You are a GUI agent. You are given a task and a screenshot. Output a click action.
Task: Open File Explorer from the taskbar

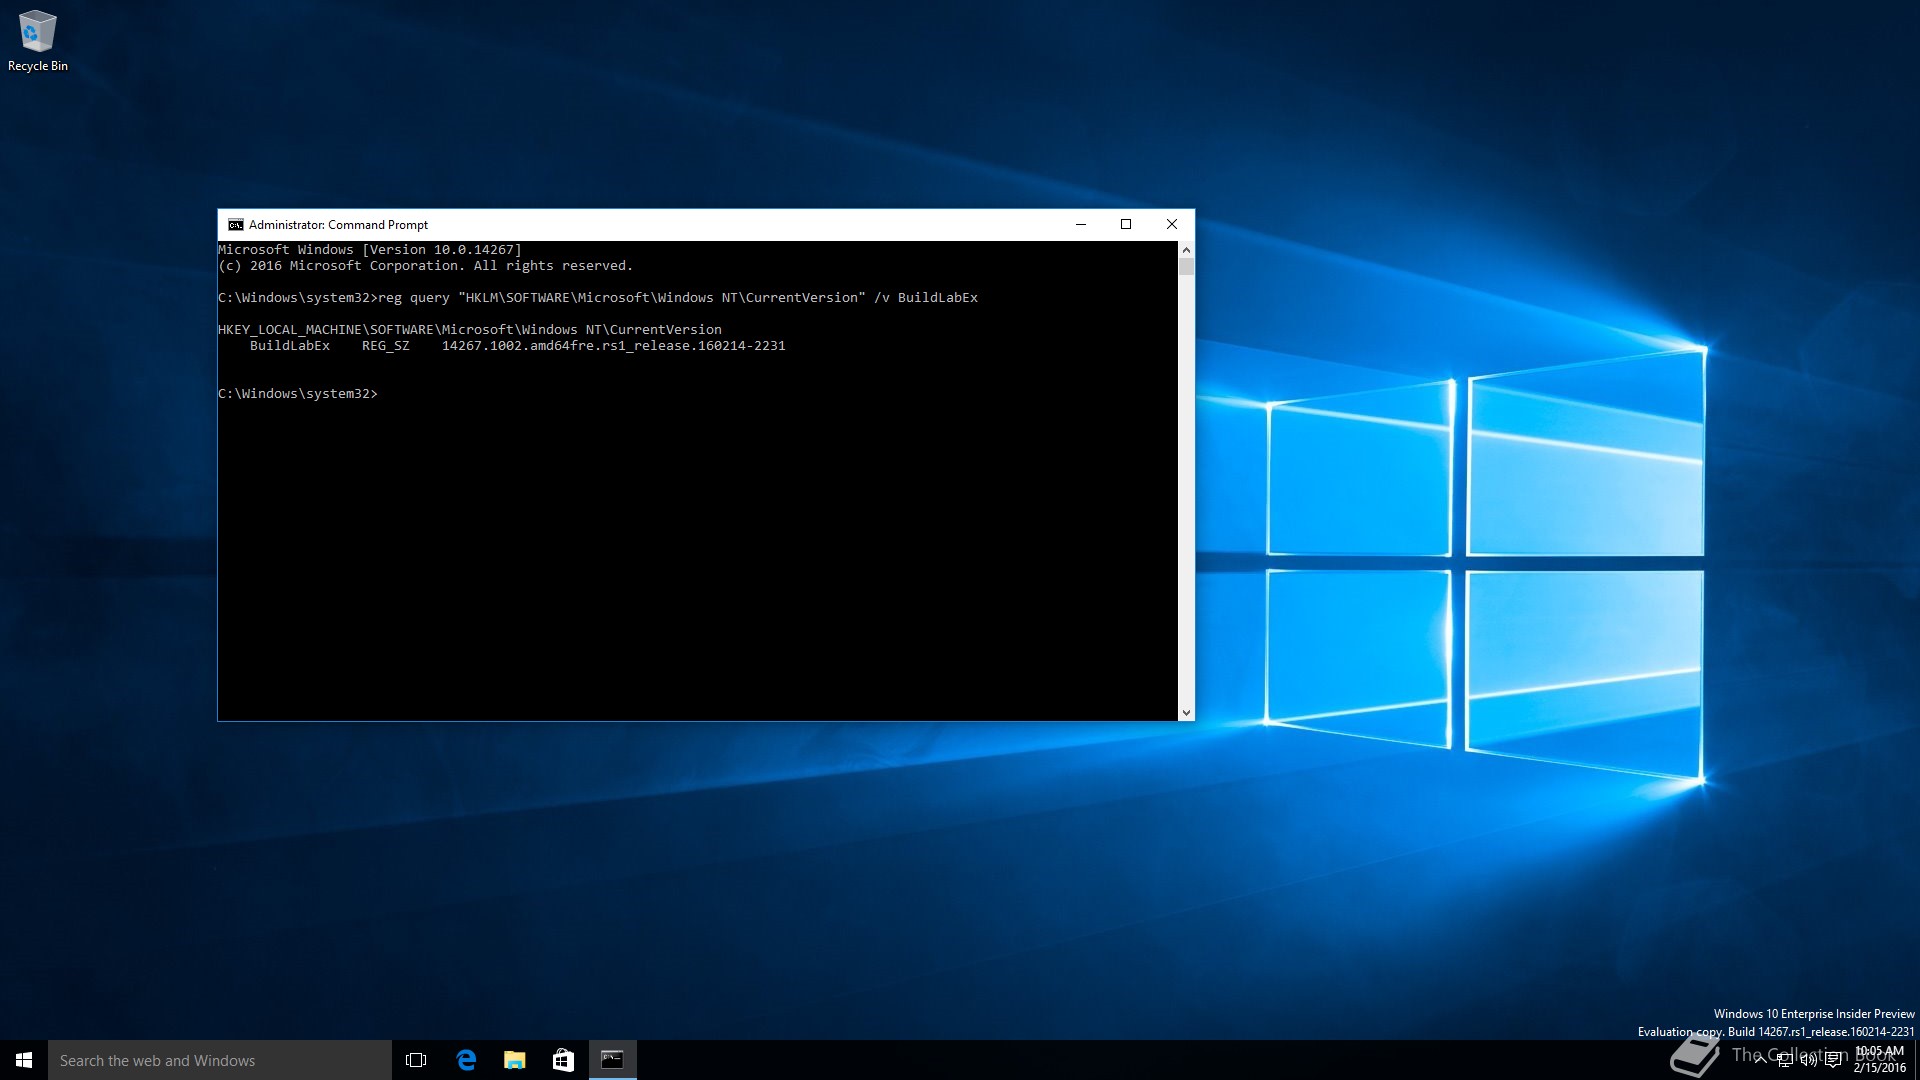click(x=515, y=1060)
